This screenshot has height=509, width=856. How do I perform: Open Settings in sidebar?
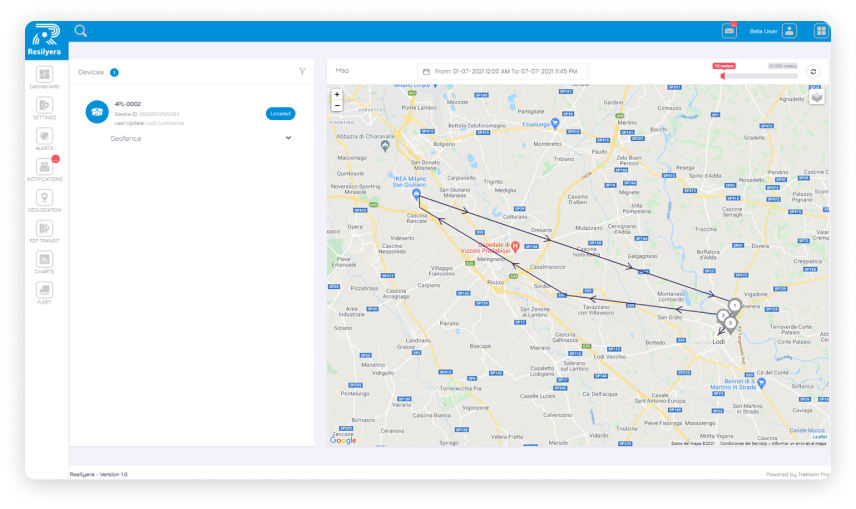click(44, 108)
